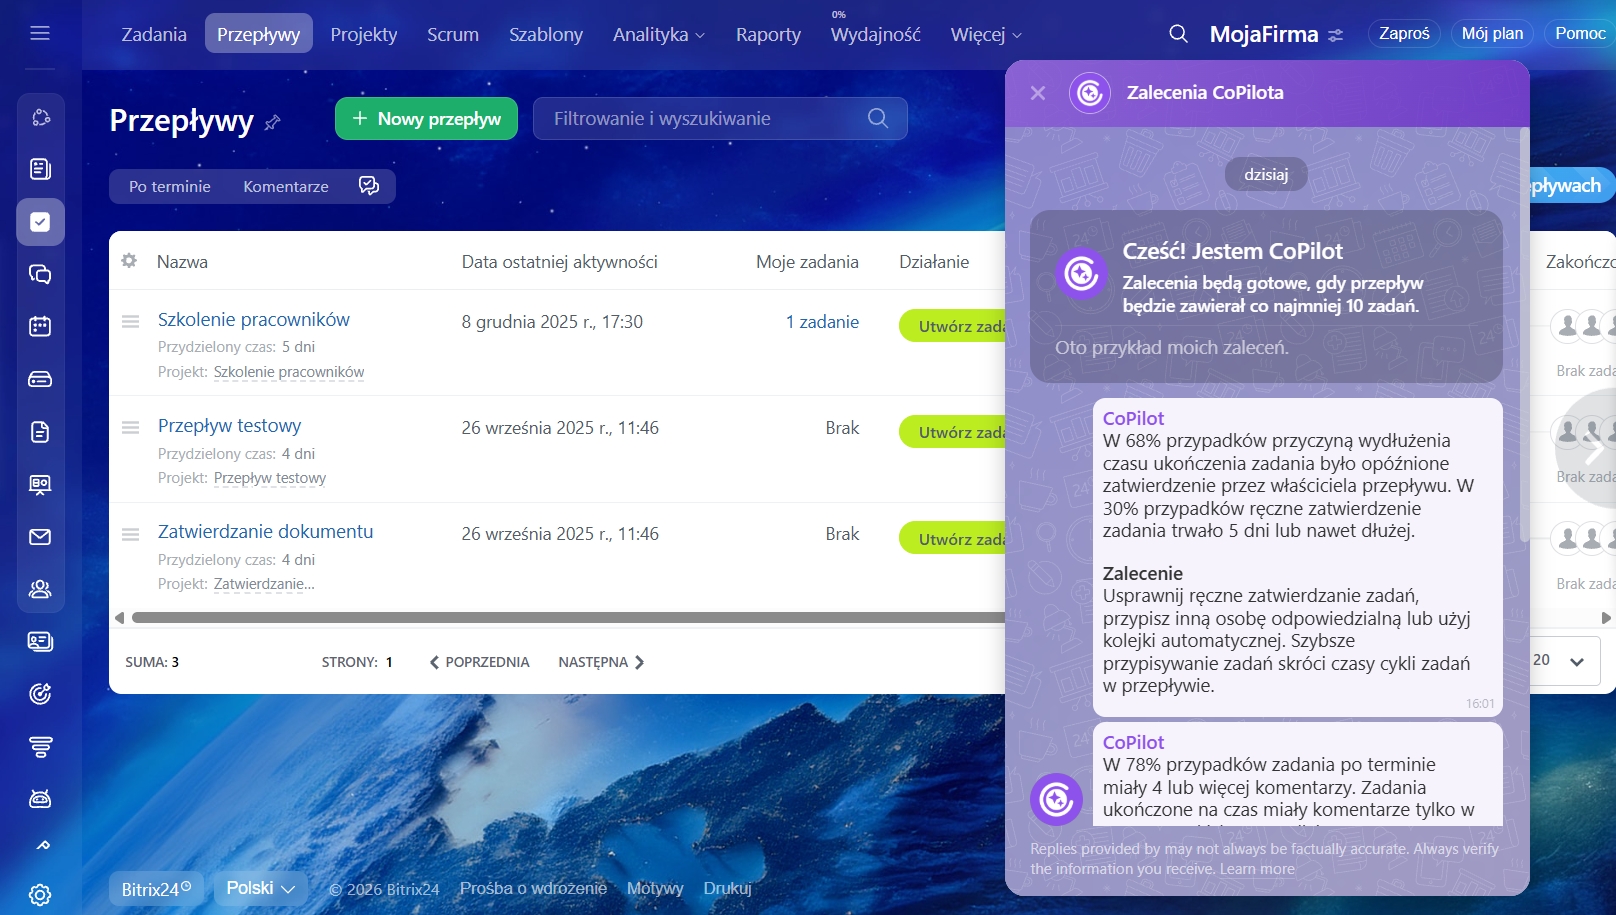Click the search magnifier icon in header
The height and width of the screenshot is (915, 1616).
tap(1178, 34)
